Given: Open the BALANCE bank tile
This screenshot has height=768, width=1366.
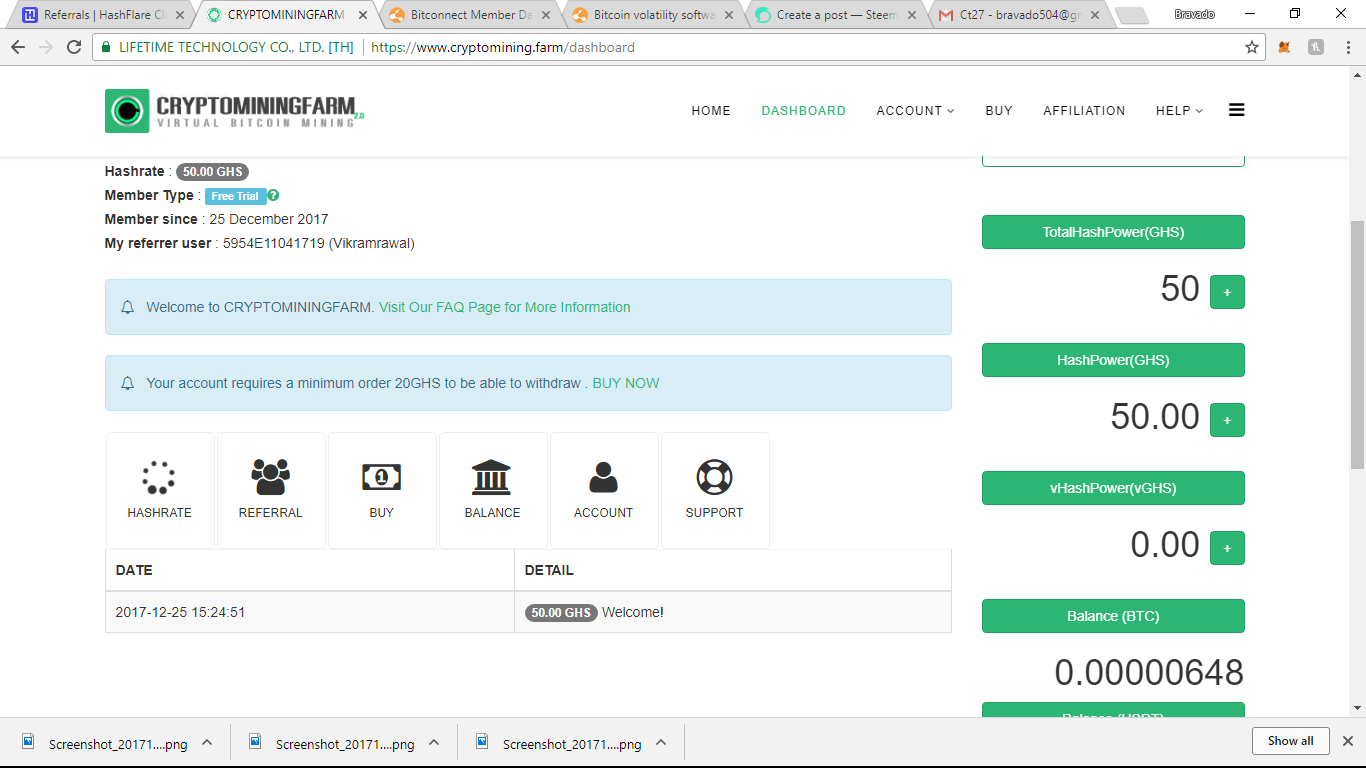Looking at the screenshot, I should coord(493,490).
